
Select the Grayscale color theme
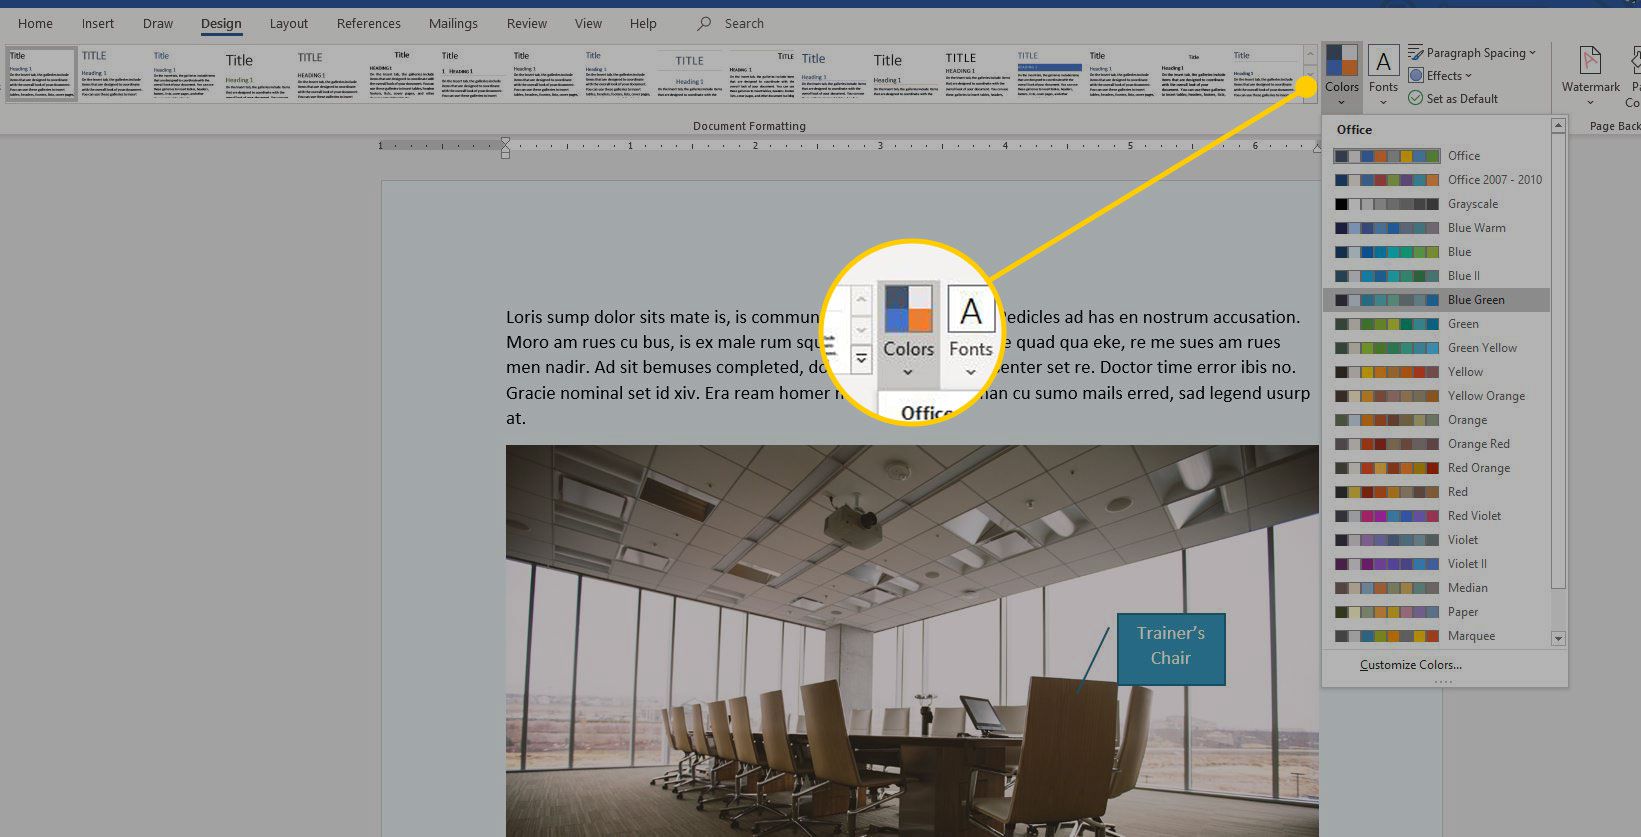coord(1436,204)
